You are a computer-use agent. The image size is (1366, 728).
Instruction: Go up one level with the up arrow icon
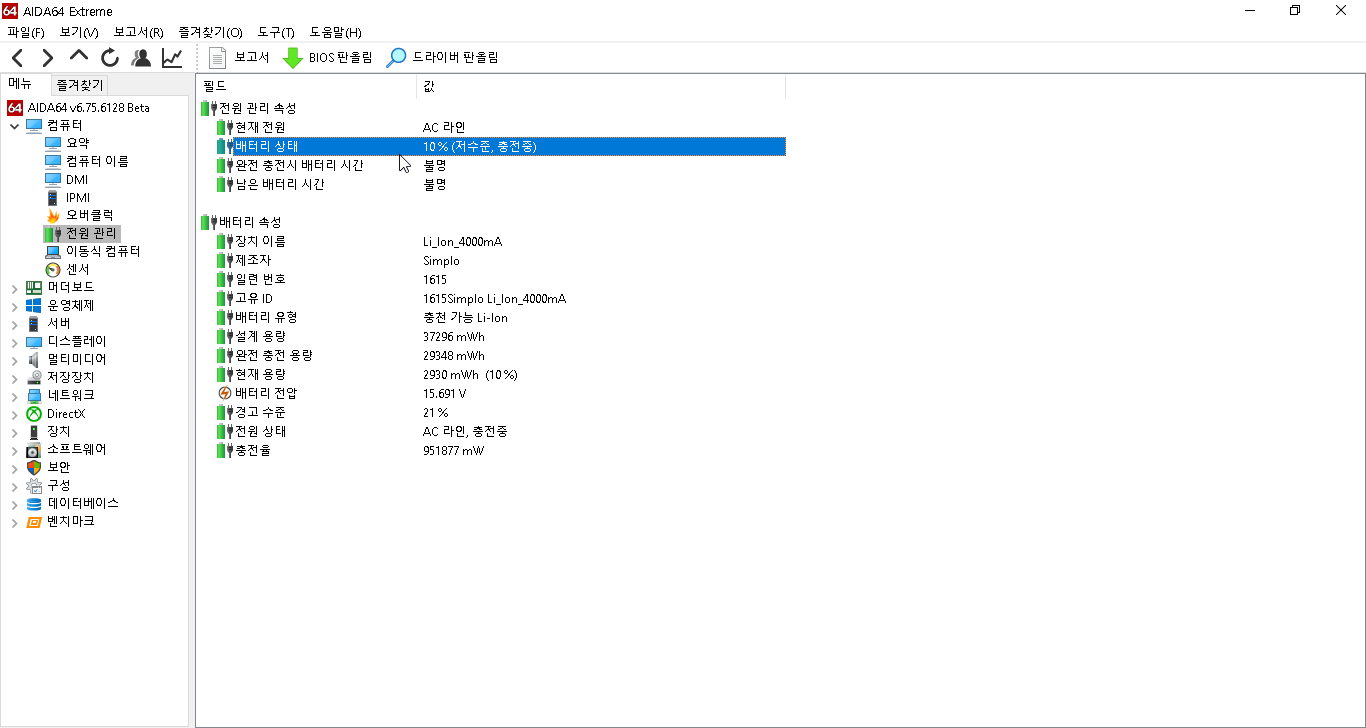click(79, 57)
